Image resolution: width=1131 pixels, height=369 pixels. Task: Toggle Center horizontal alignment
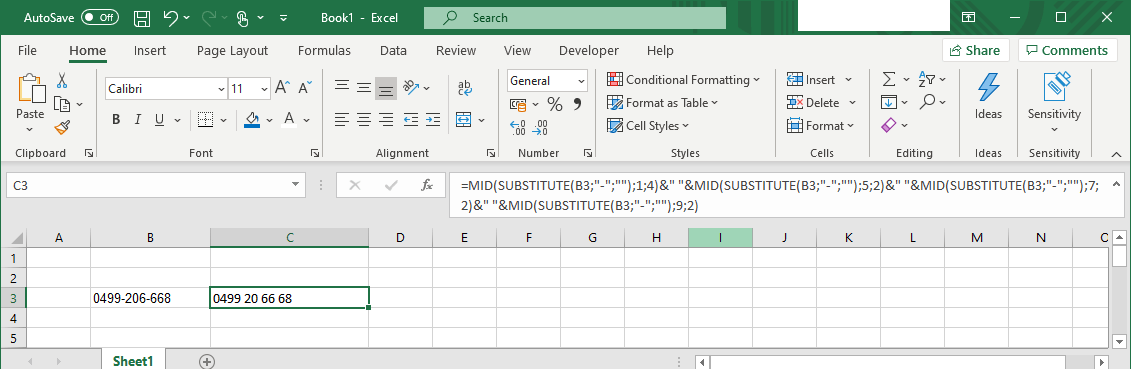pyautogui.click(x=364, y=120)
